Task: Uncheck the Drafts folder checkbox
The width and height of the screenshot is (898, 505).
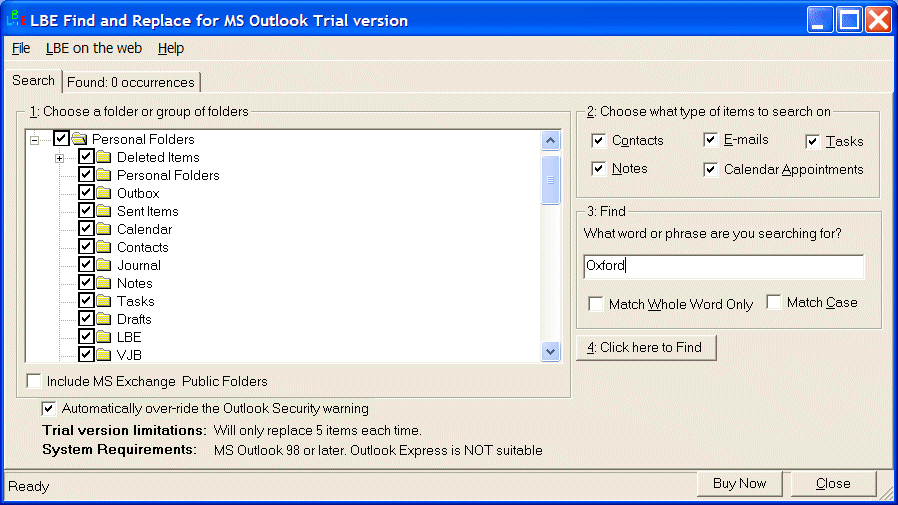Action: [x=86, y=318]
